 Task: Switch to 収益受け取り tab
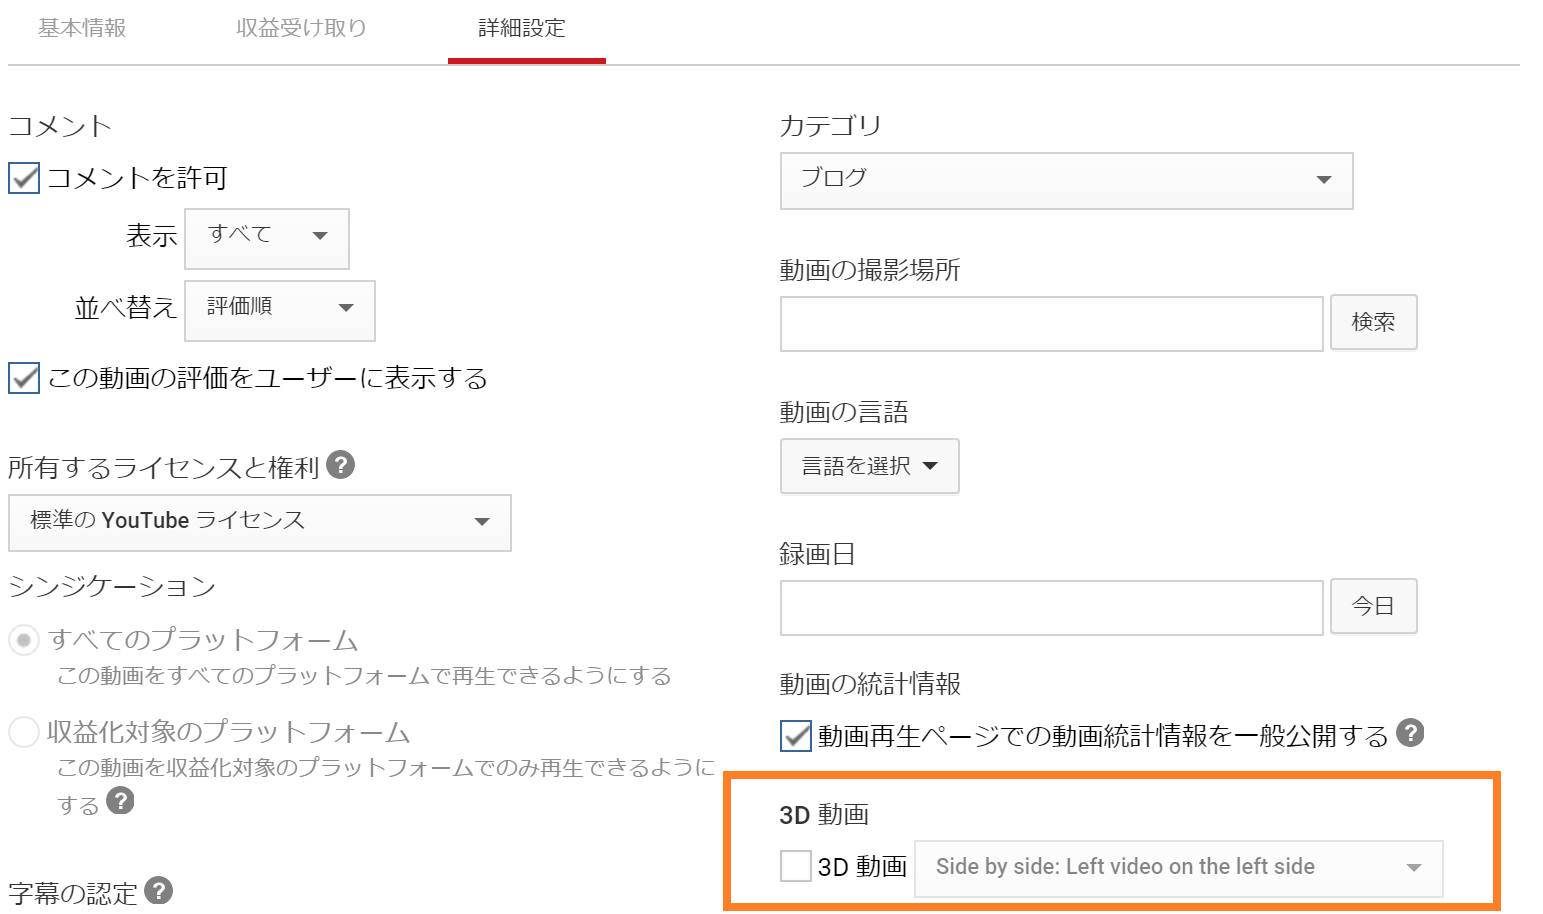coord(301,29)
